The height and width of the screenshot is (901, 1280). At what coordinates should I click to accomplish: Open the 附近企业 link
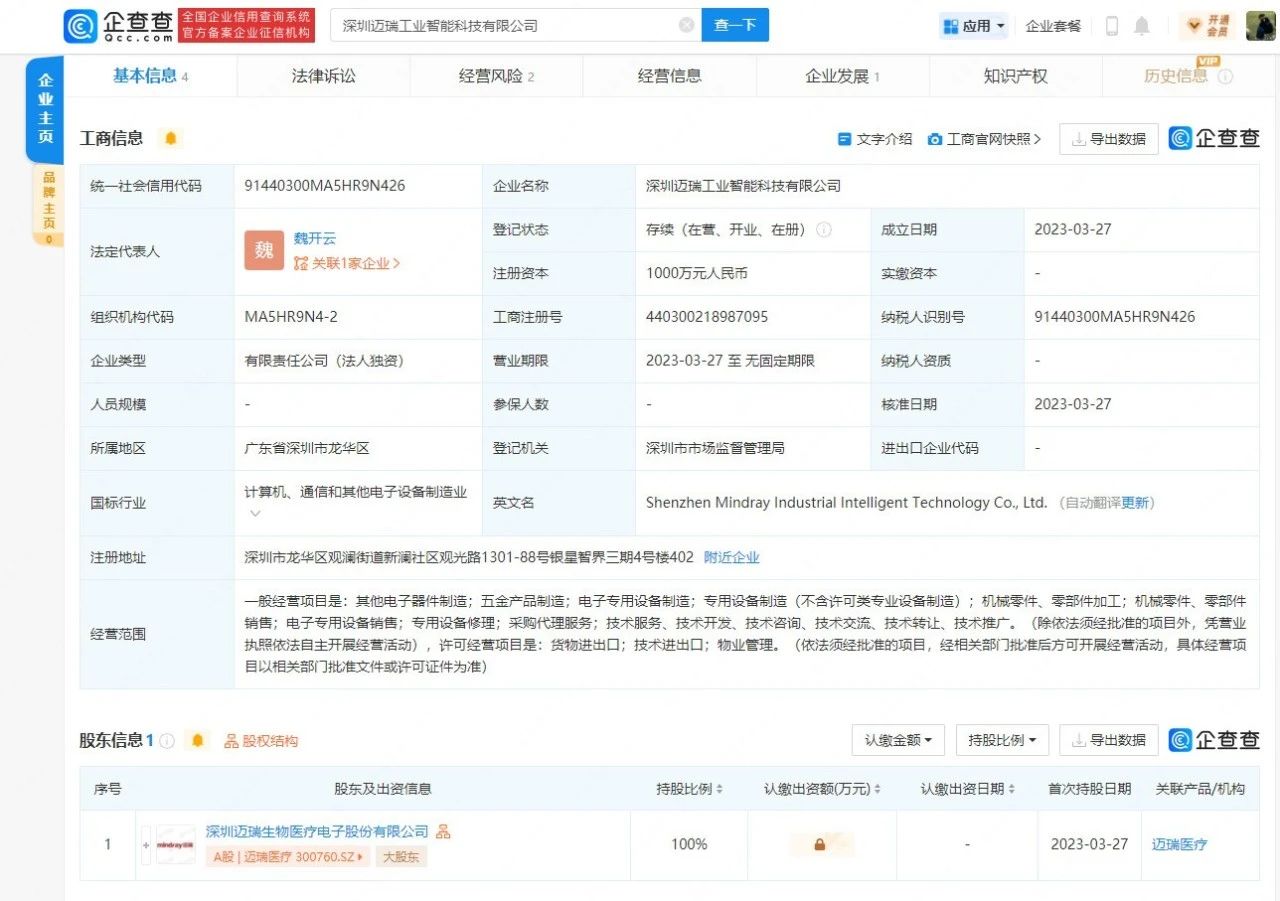[731, 557]
